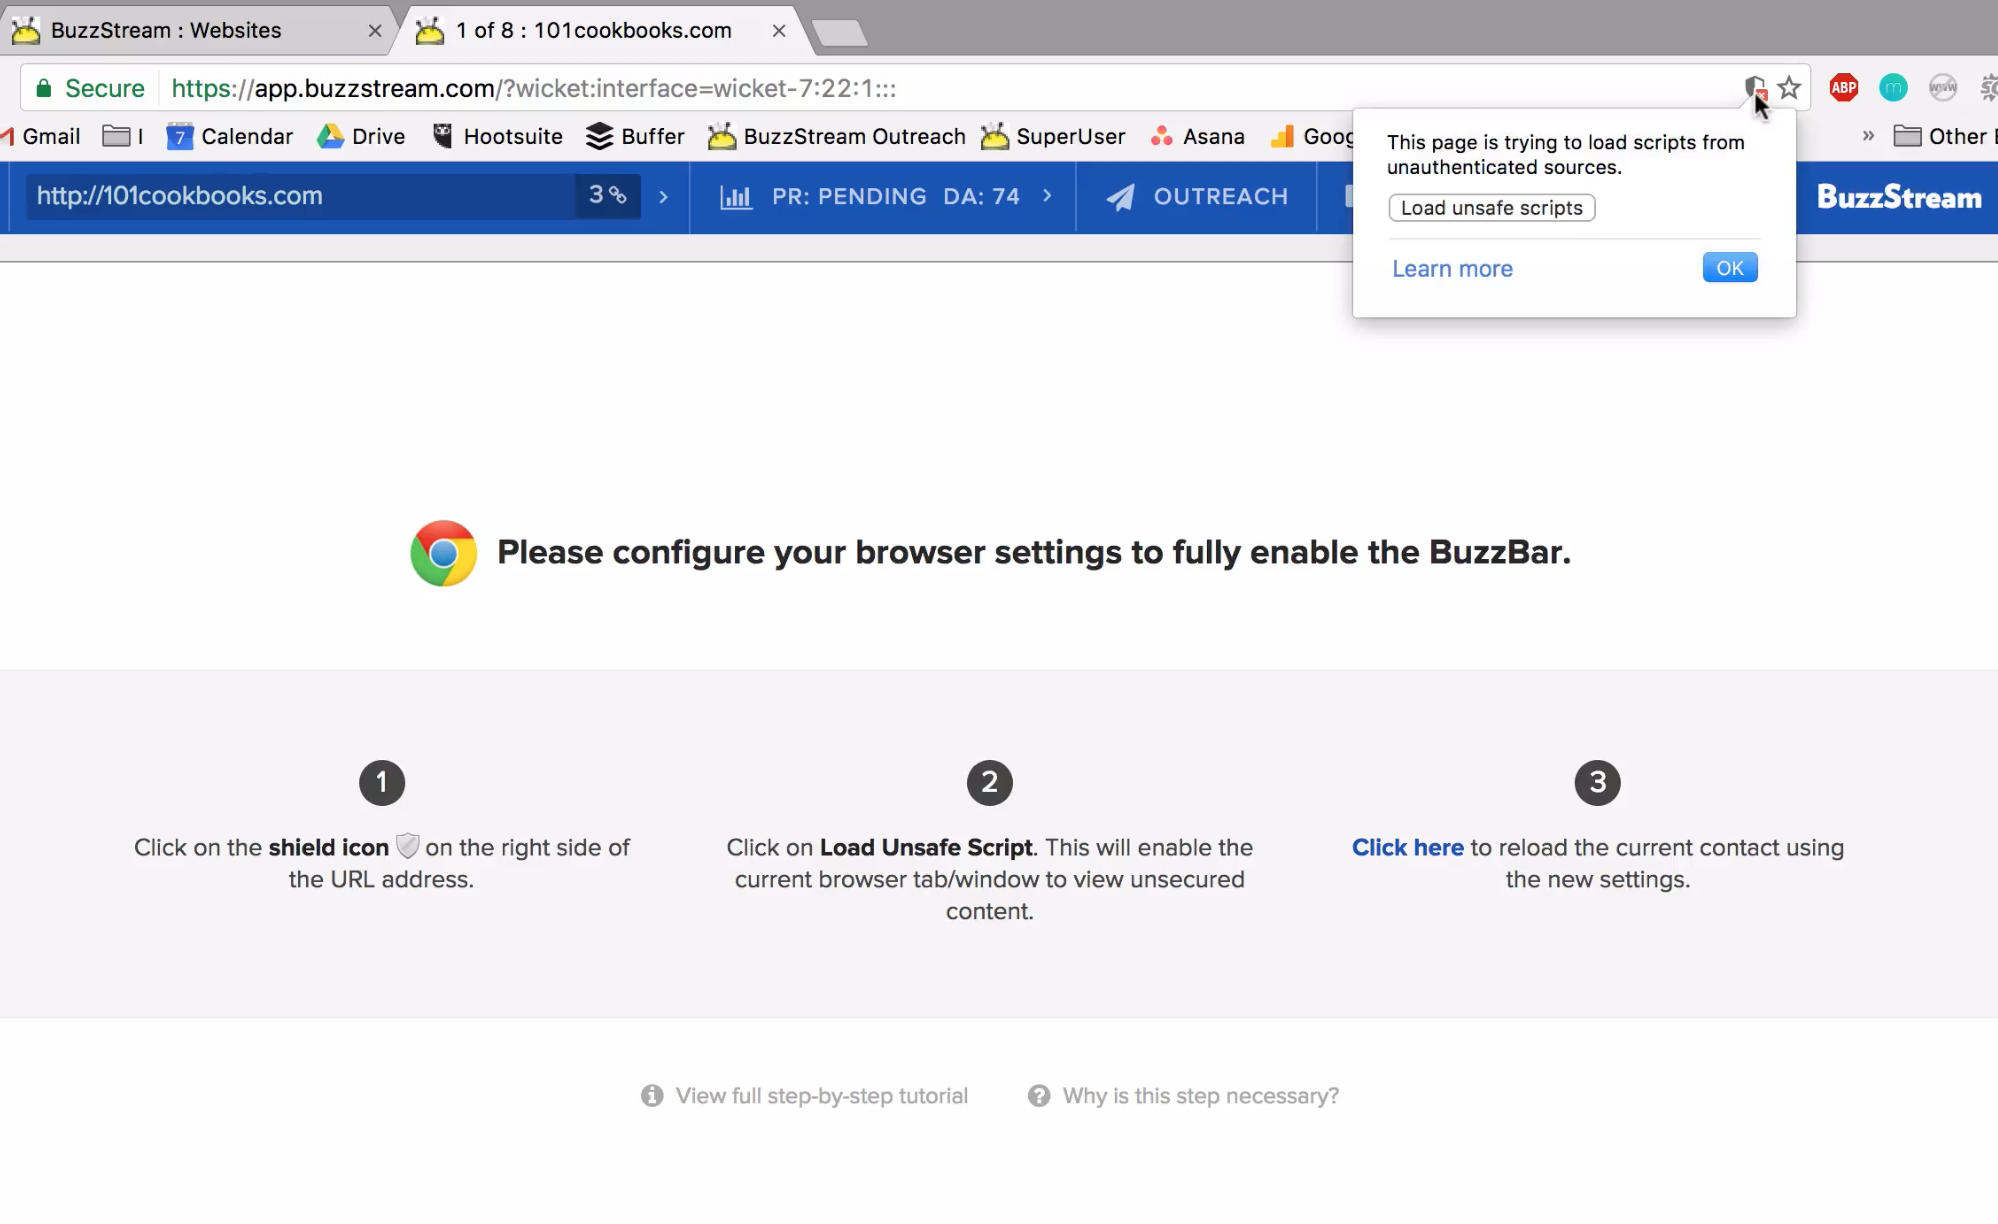The image size is (1998, 1224).
Task: Click OK in the security popup
Action: click(x=1729, y=268)
